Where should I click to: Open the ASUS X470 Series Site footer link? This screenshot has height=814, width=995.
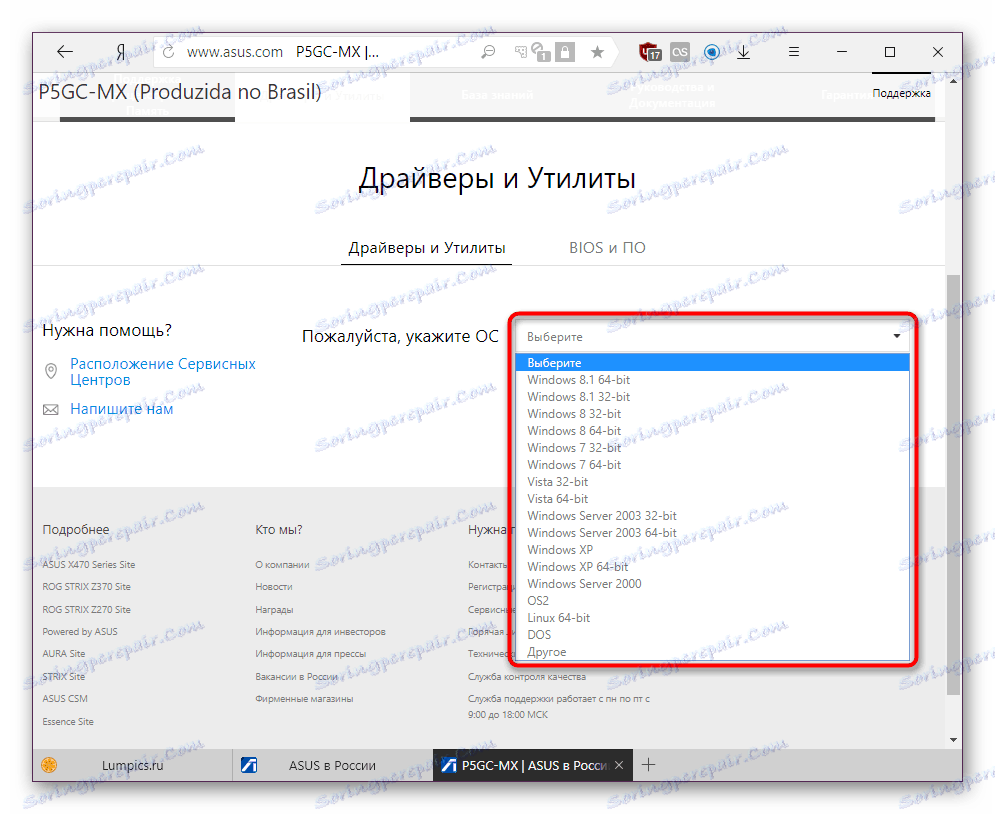(89, 565)
